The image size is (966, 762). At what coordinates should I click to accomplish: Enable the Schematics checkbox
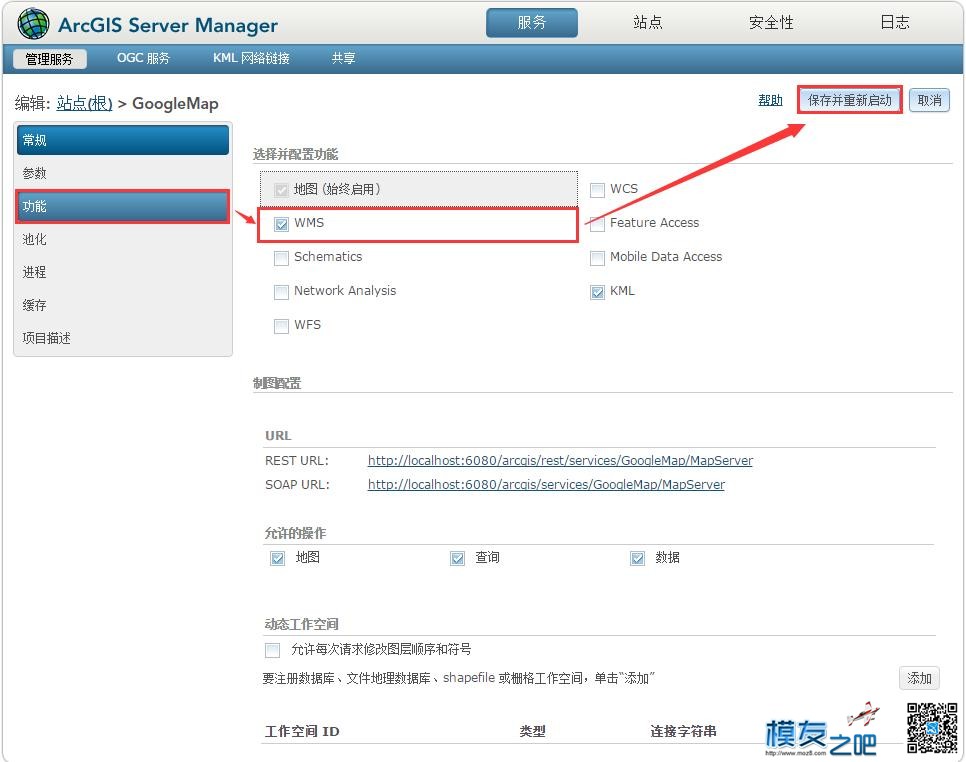tap(282, 257)
